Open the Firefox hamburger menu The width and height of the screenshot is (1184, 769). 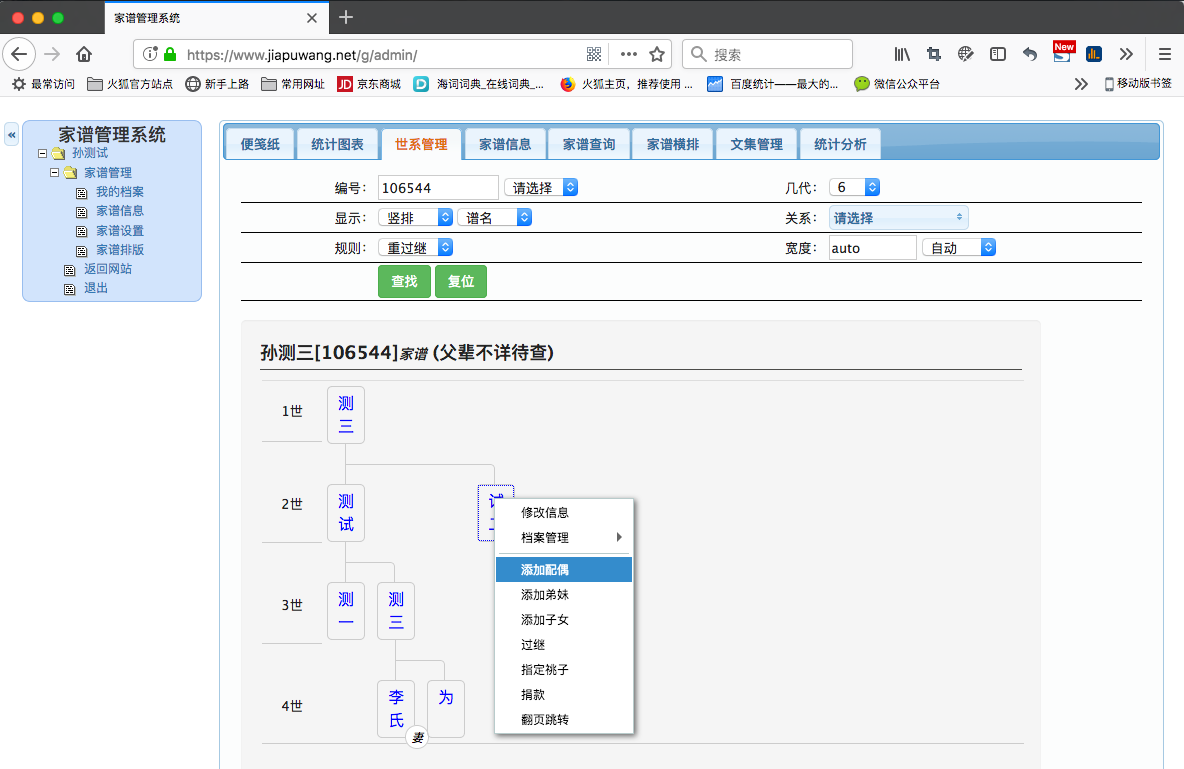[1165, 54]
